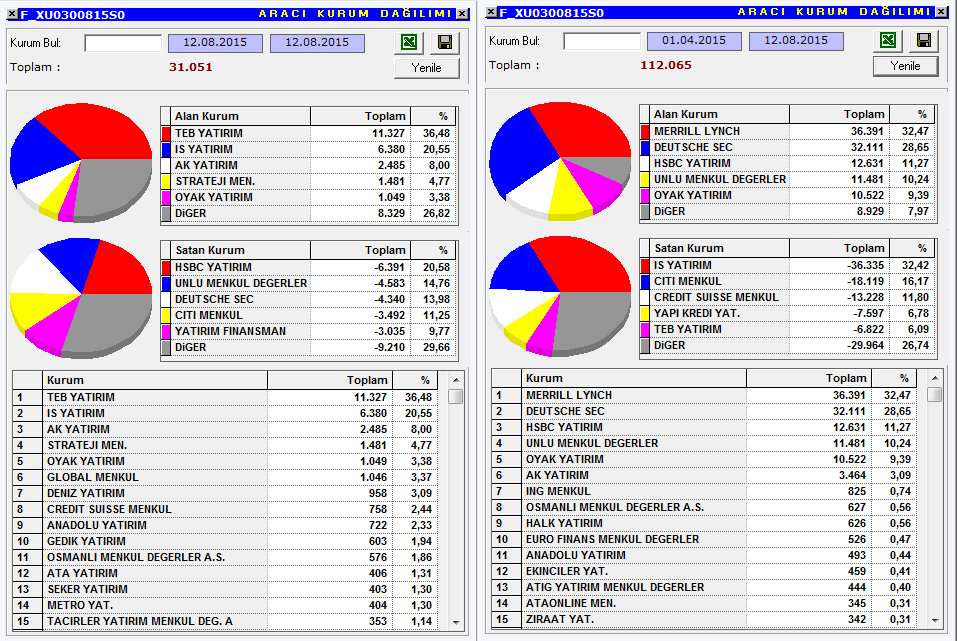Select GLOBAL MENKUL row in left list
The image size is (957, 641).
click(x=231, y=477)
